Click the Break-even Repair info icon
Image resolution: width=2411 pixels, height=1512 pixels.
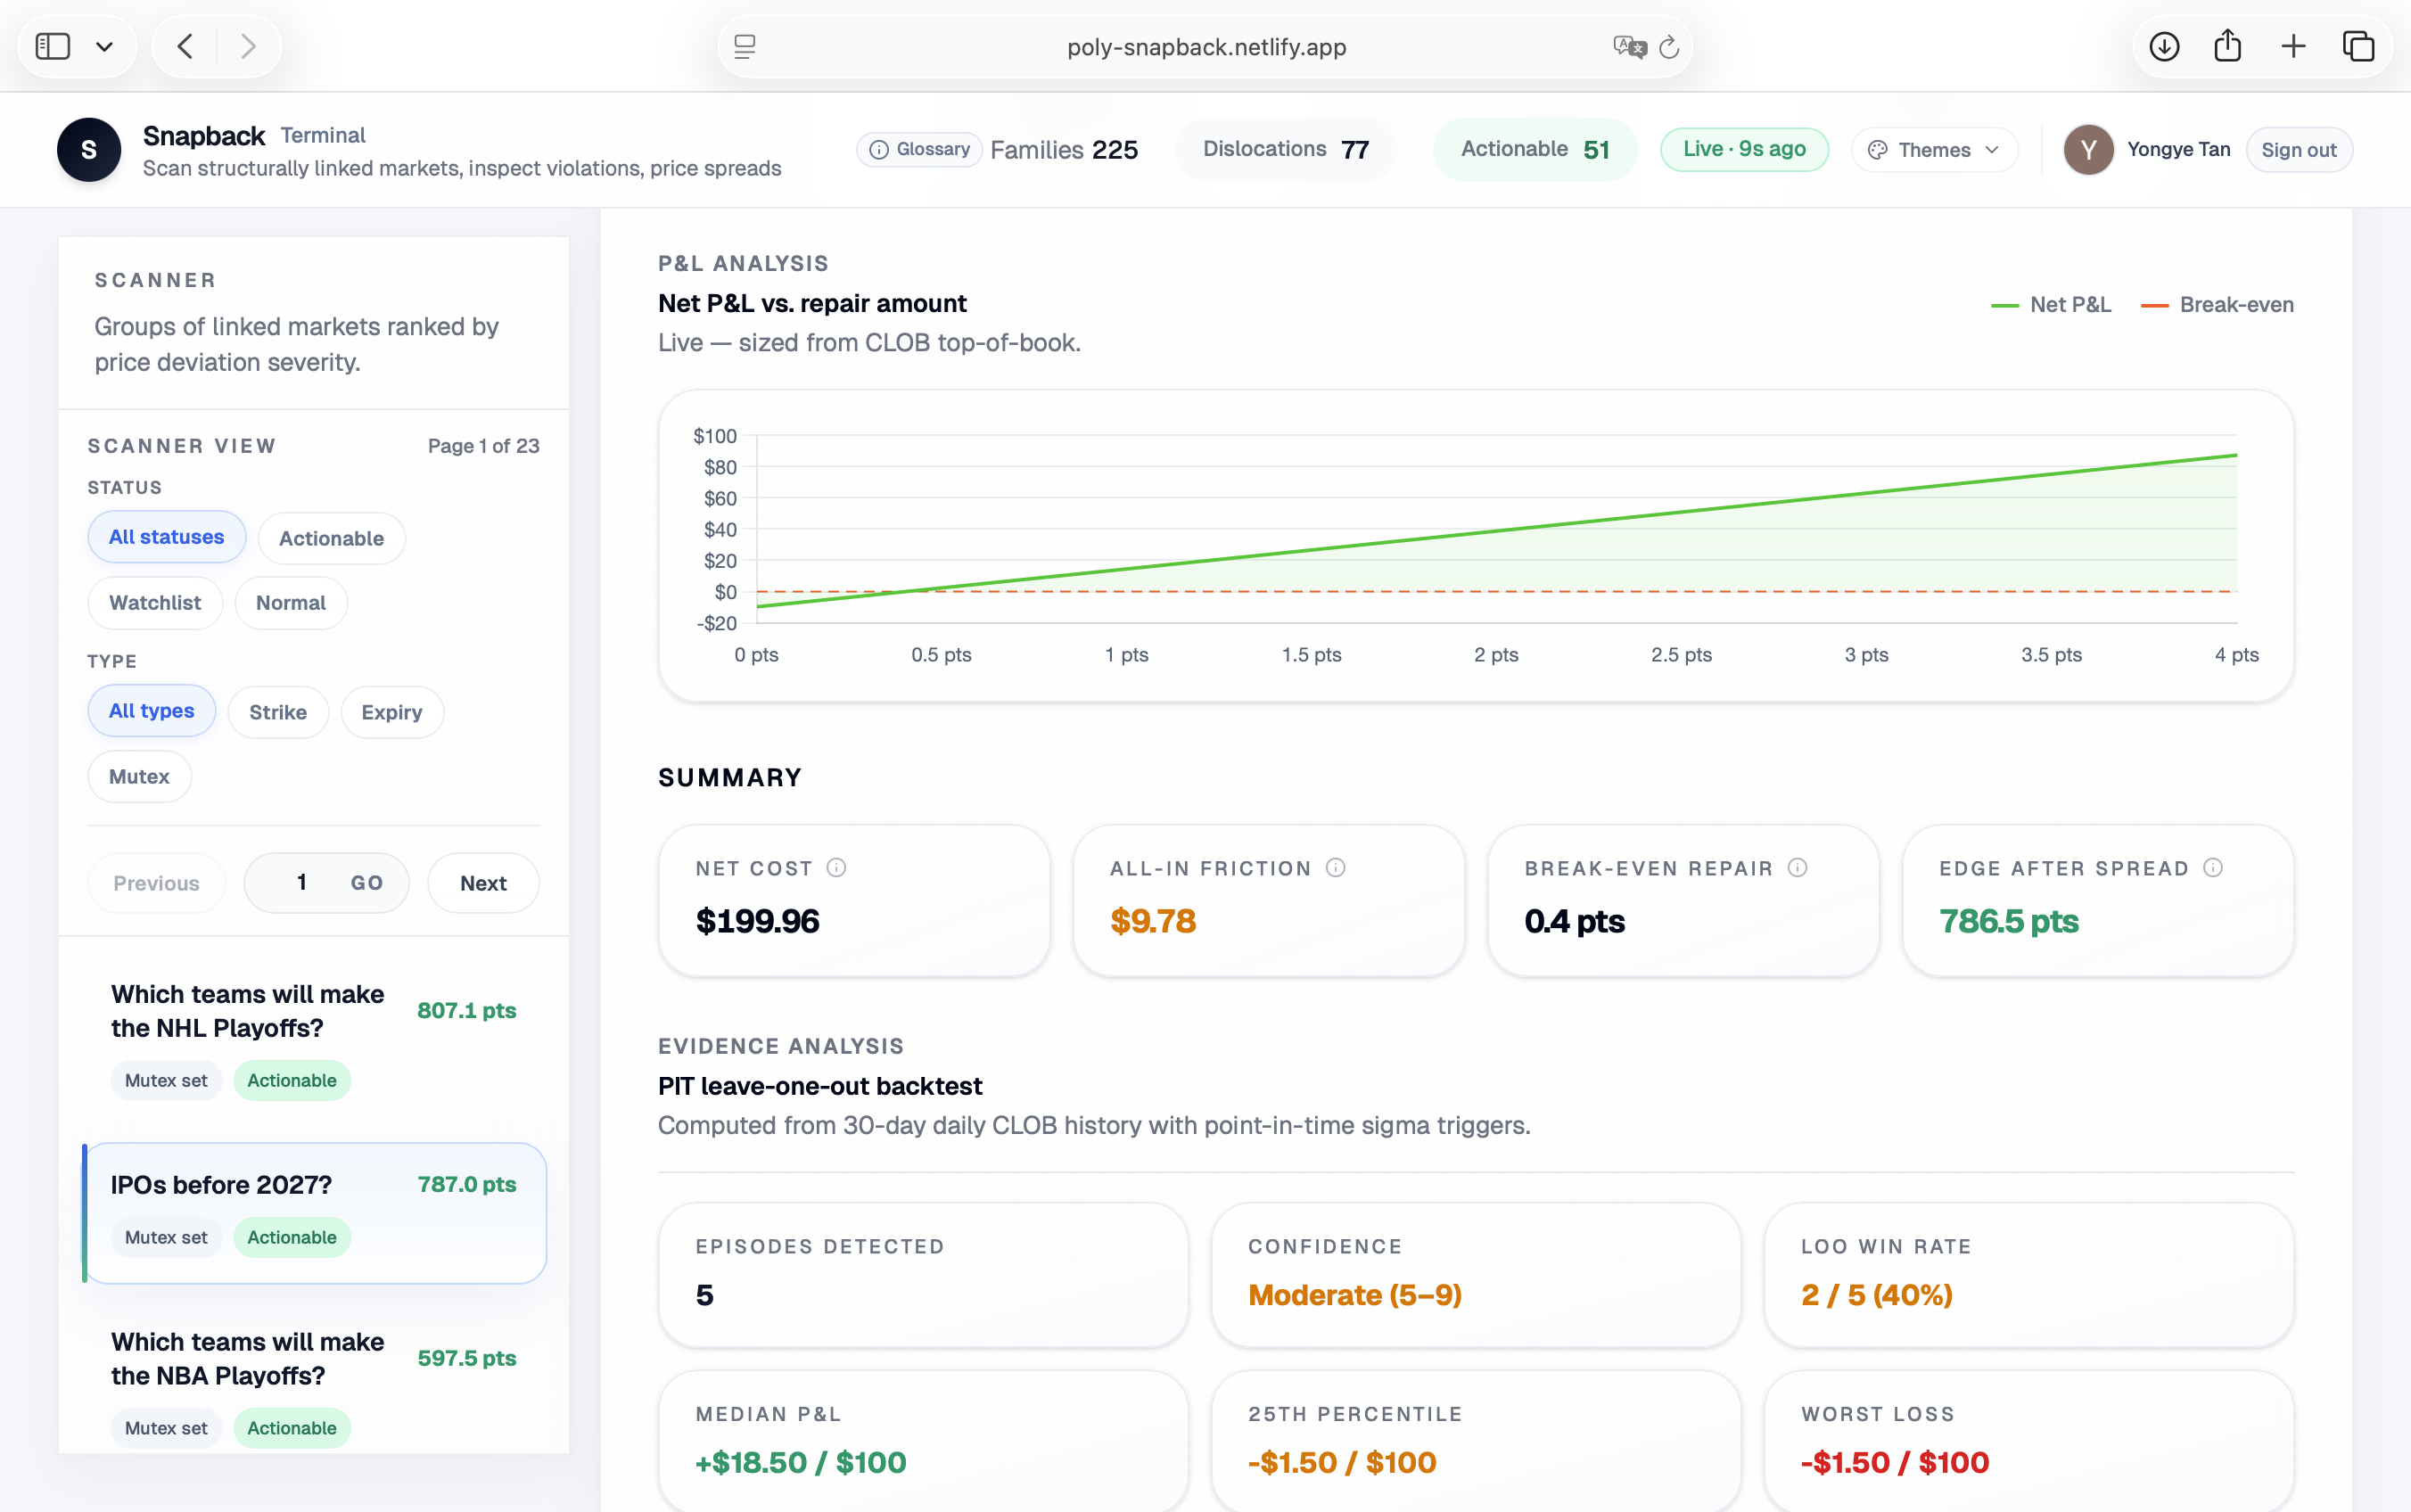(x=1797, y=868)
